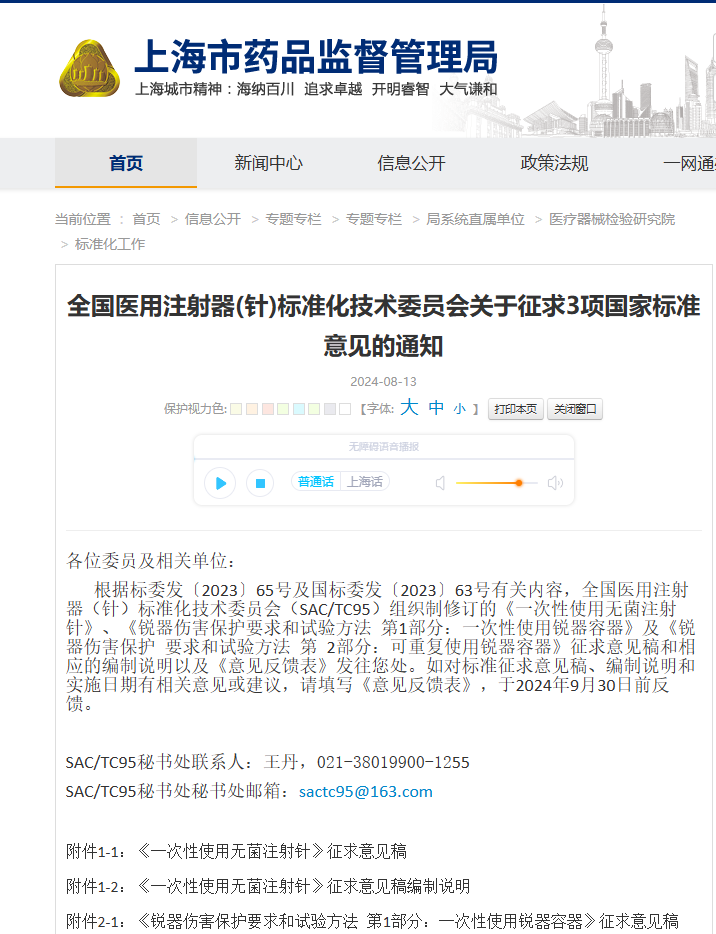The image size is (716, 934).
Task: Open the 首页 navigation tab
Action: [x=126, y=163]
